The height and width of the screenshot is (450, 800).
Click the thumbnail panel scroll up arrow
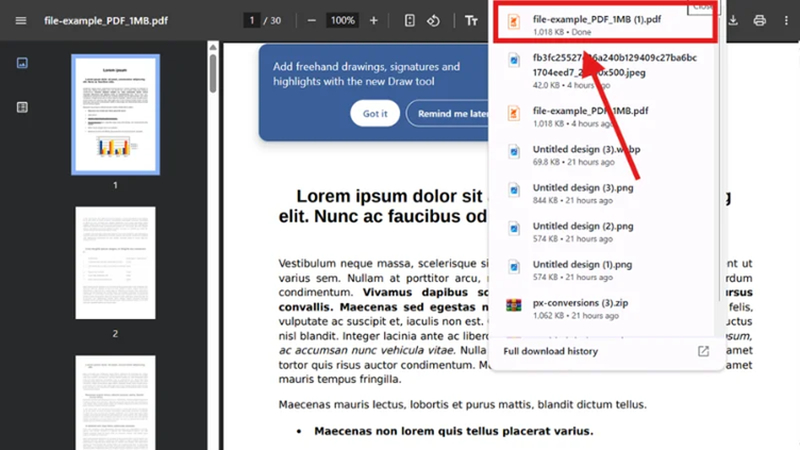pos(213,47)
